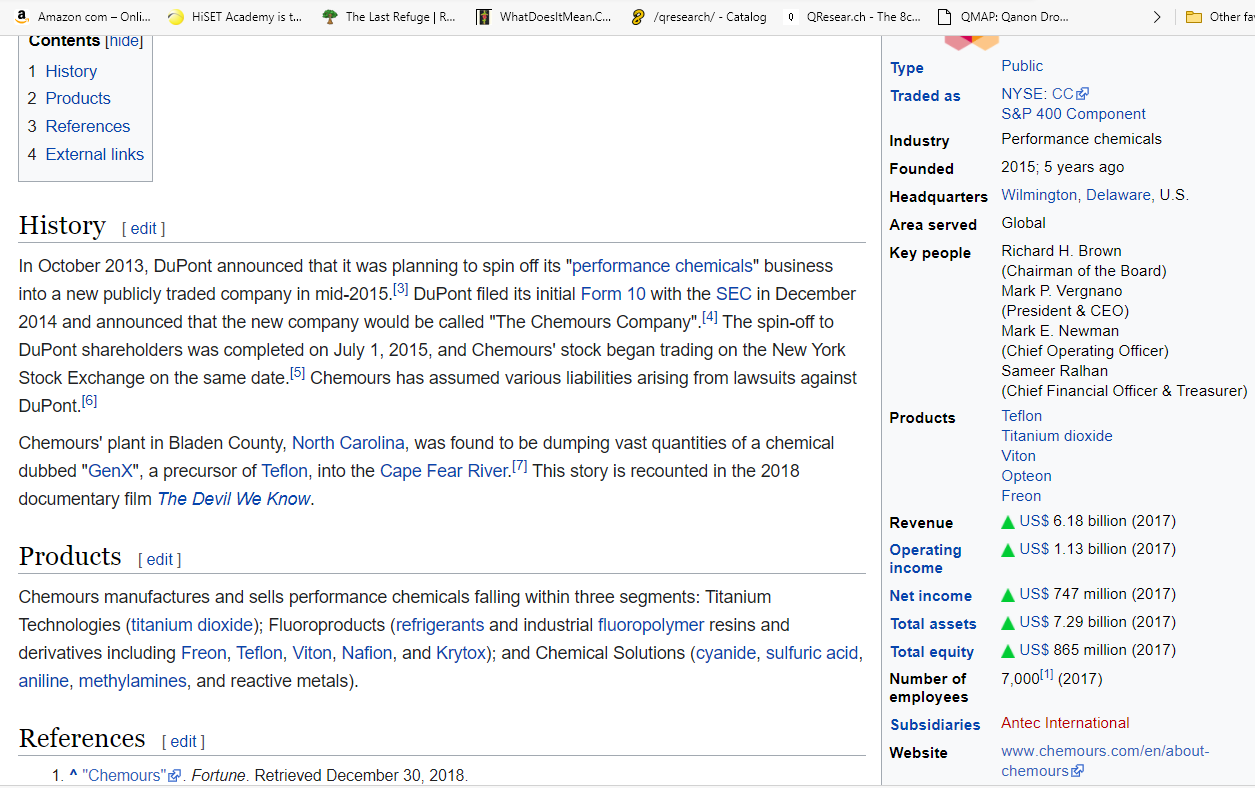This screenshot has width=1255, height=788.
Task: Open the QResear.ch bookmark
Action: (853, 17)
